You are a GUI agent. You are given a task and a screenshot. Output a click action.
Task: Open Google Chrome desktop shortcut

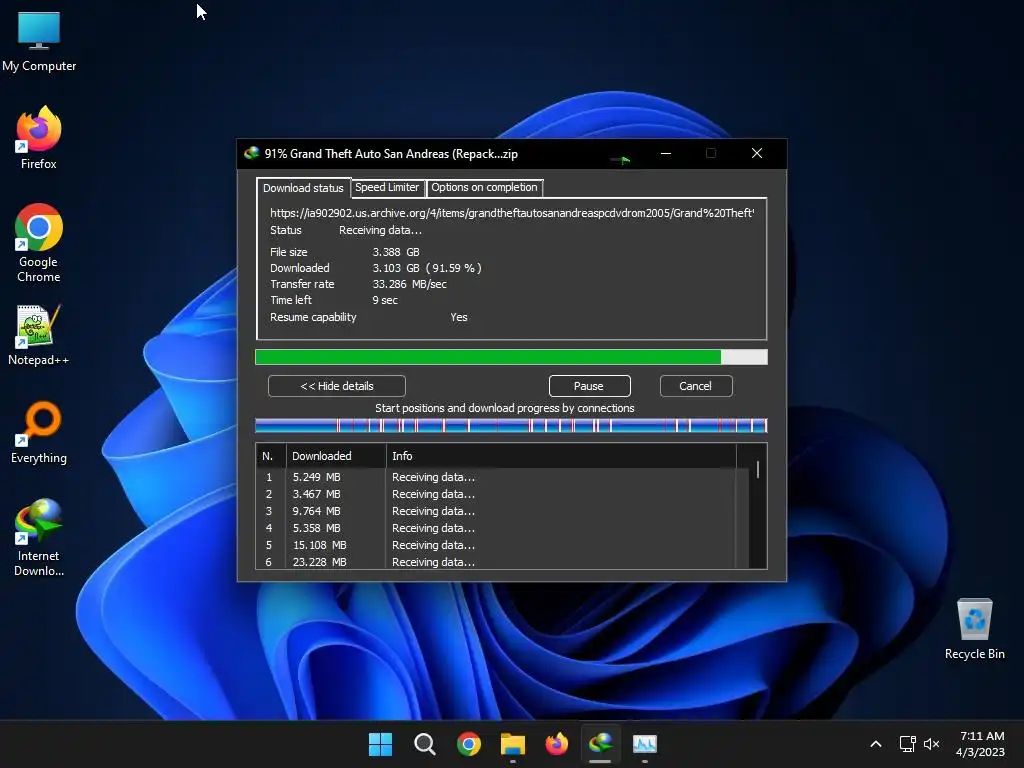(39, 243)
